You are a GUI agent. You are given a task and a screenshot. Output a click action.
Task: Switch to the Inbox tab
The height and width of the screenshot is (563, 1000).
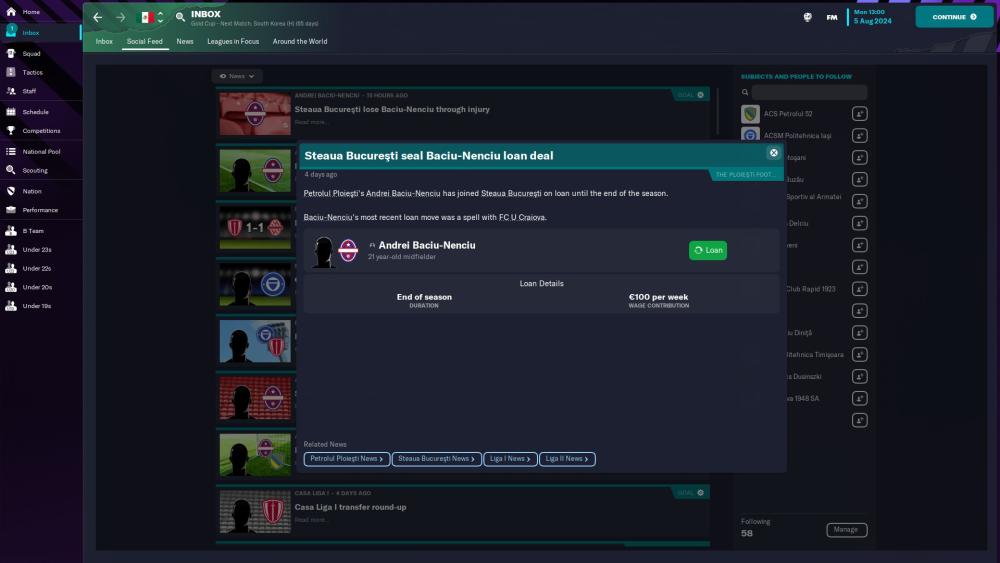pos(104,41)
